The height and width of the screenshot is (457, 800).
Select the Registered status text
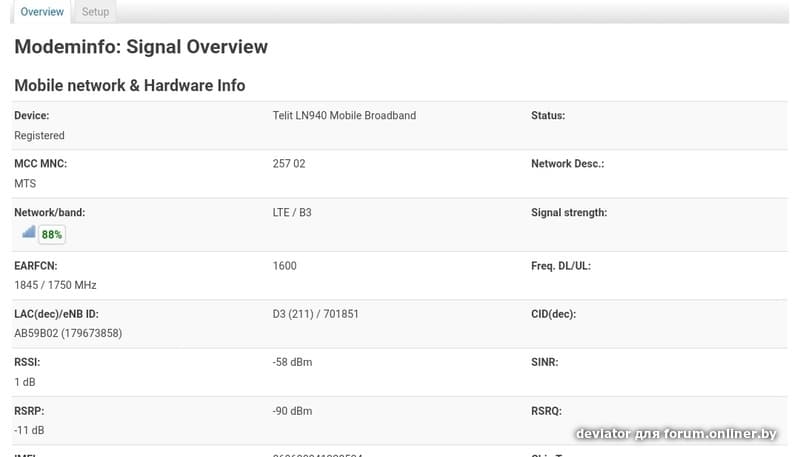pos(39,136)
